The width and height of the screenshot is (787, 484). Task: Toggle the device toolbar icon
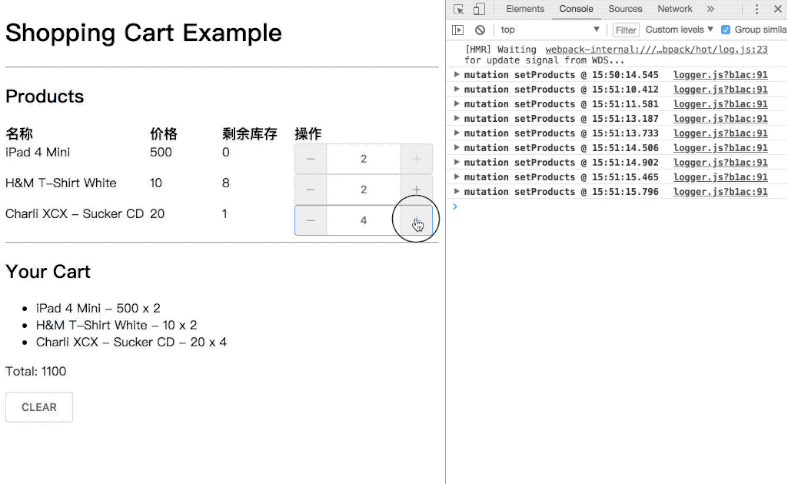(x=479, y=9)
